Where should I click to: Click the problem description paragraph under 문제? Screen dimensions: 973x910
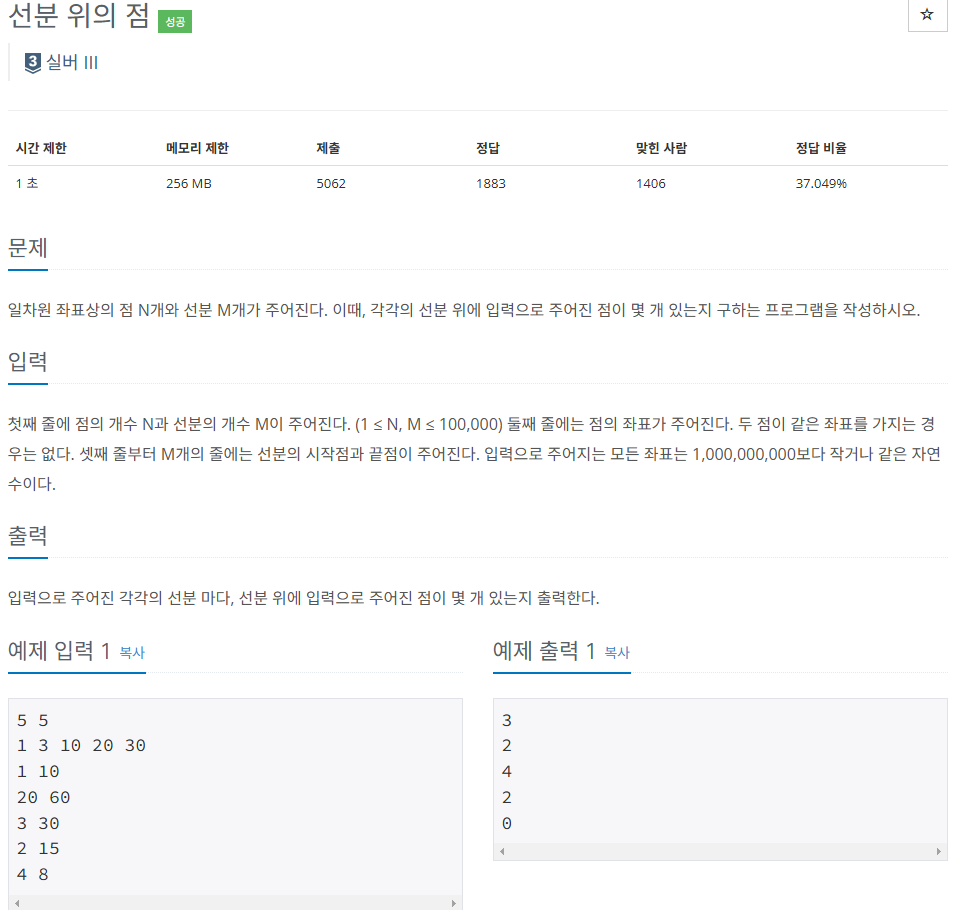[x=464, y=309]
